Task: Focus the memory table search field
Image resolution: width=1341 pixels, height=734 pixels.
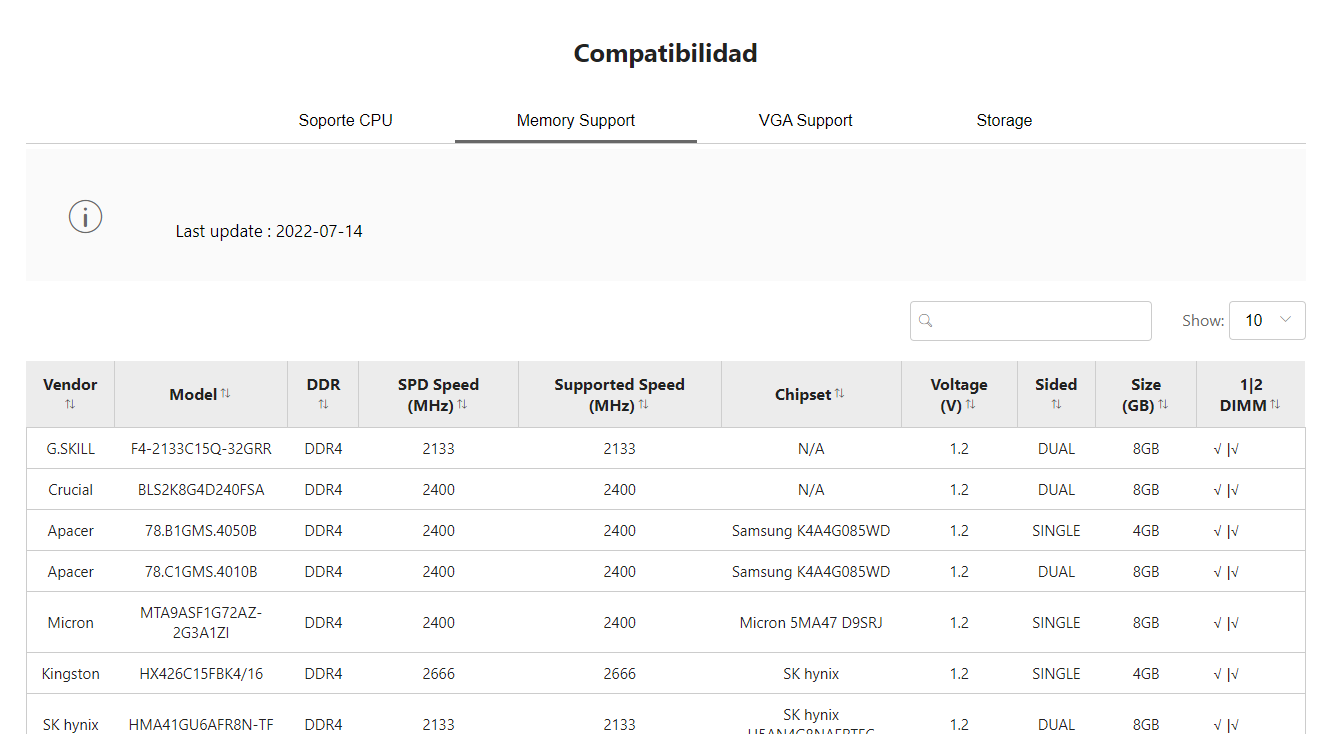Action: tap(1031, 321)
